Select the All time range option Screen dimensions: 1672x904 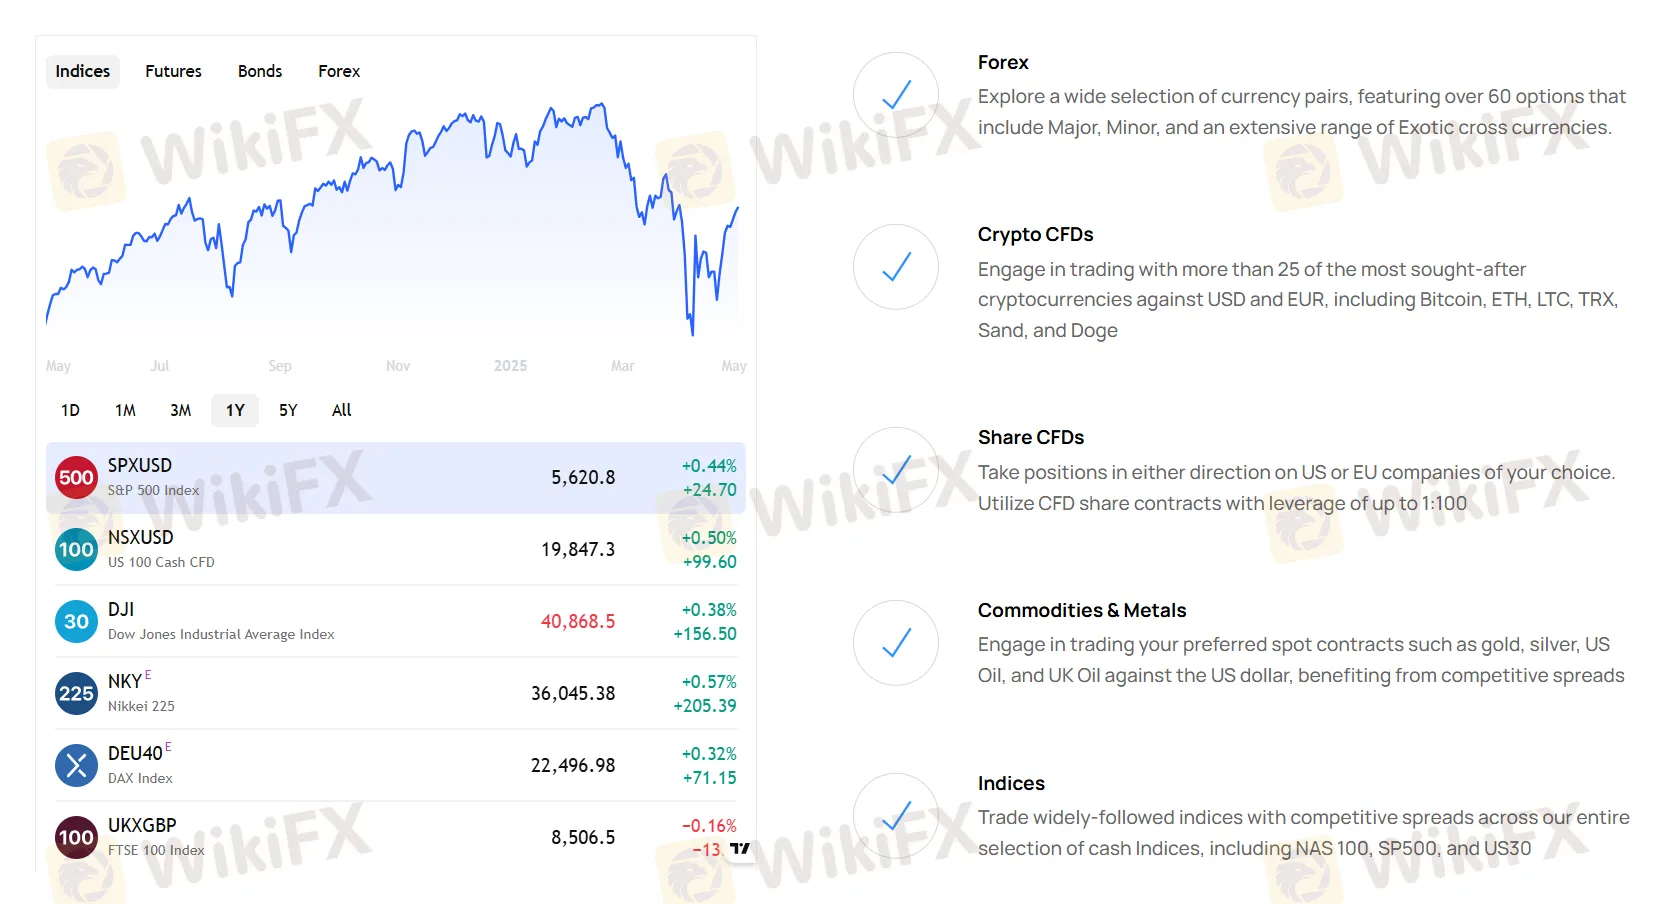341,410
